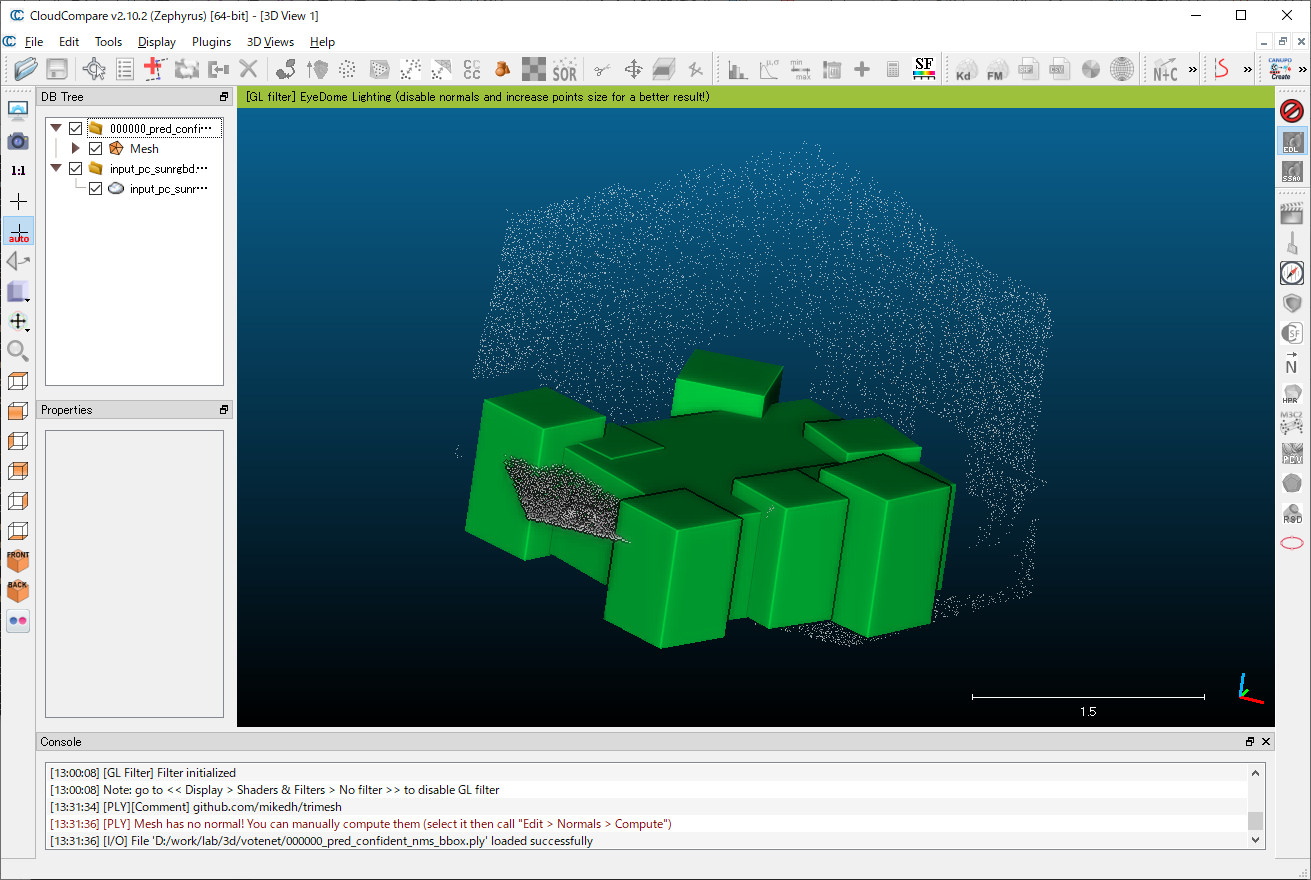Collapse the 000000_pred_conf tree branch
Image resolution: width=1311 pixels, height=880 pixels.
pos(56,128)
